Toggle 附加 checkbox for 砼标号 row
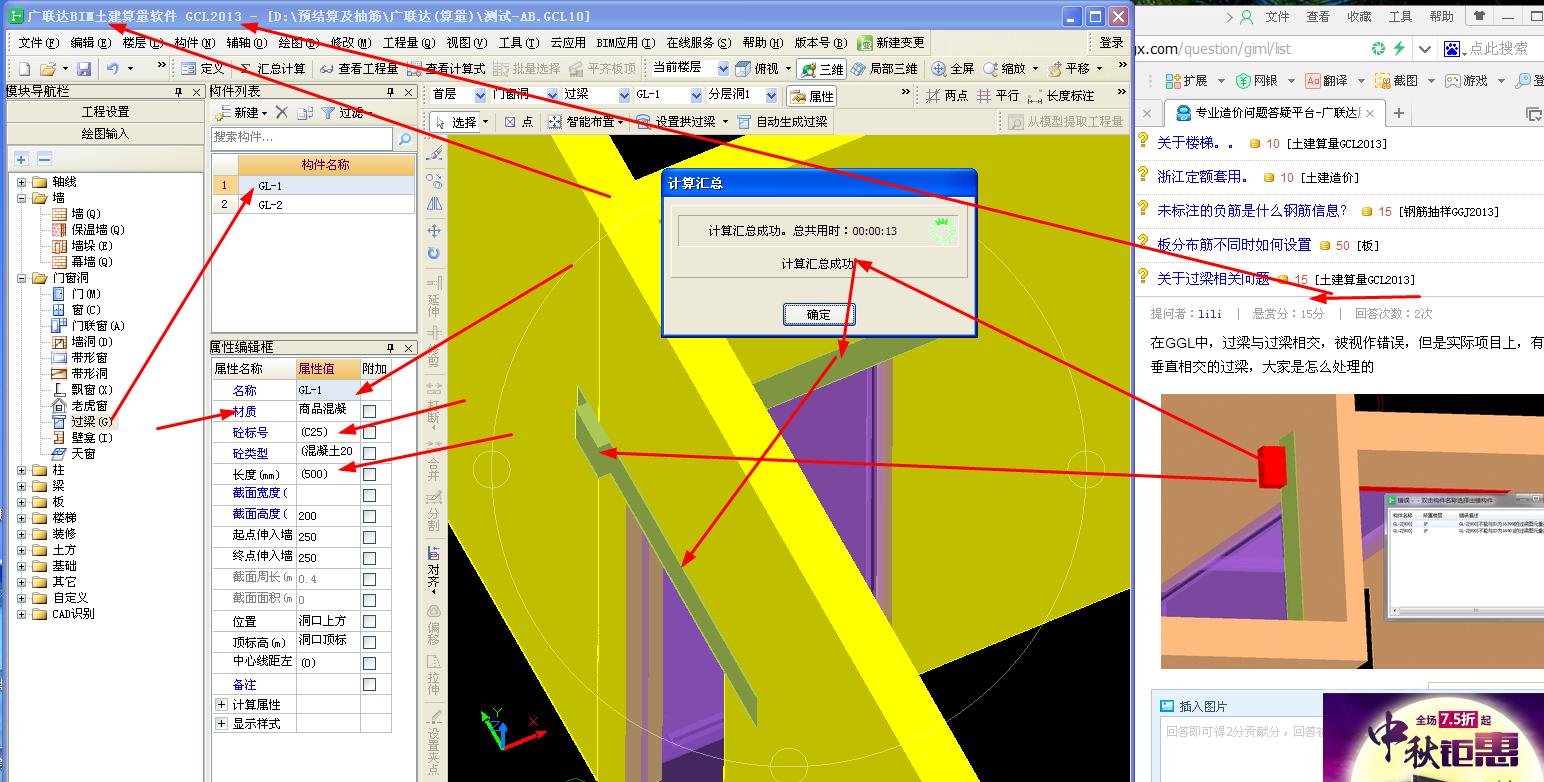Screen dimensions: 1544x782 point(370,432)
